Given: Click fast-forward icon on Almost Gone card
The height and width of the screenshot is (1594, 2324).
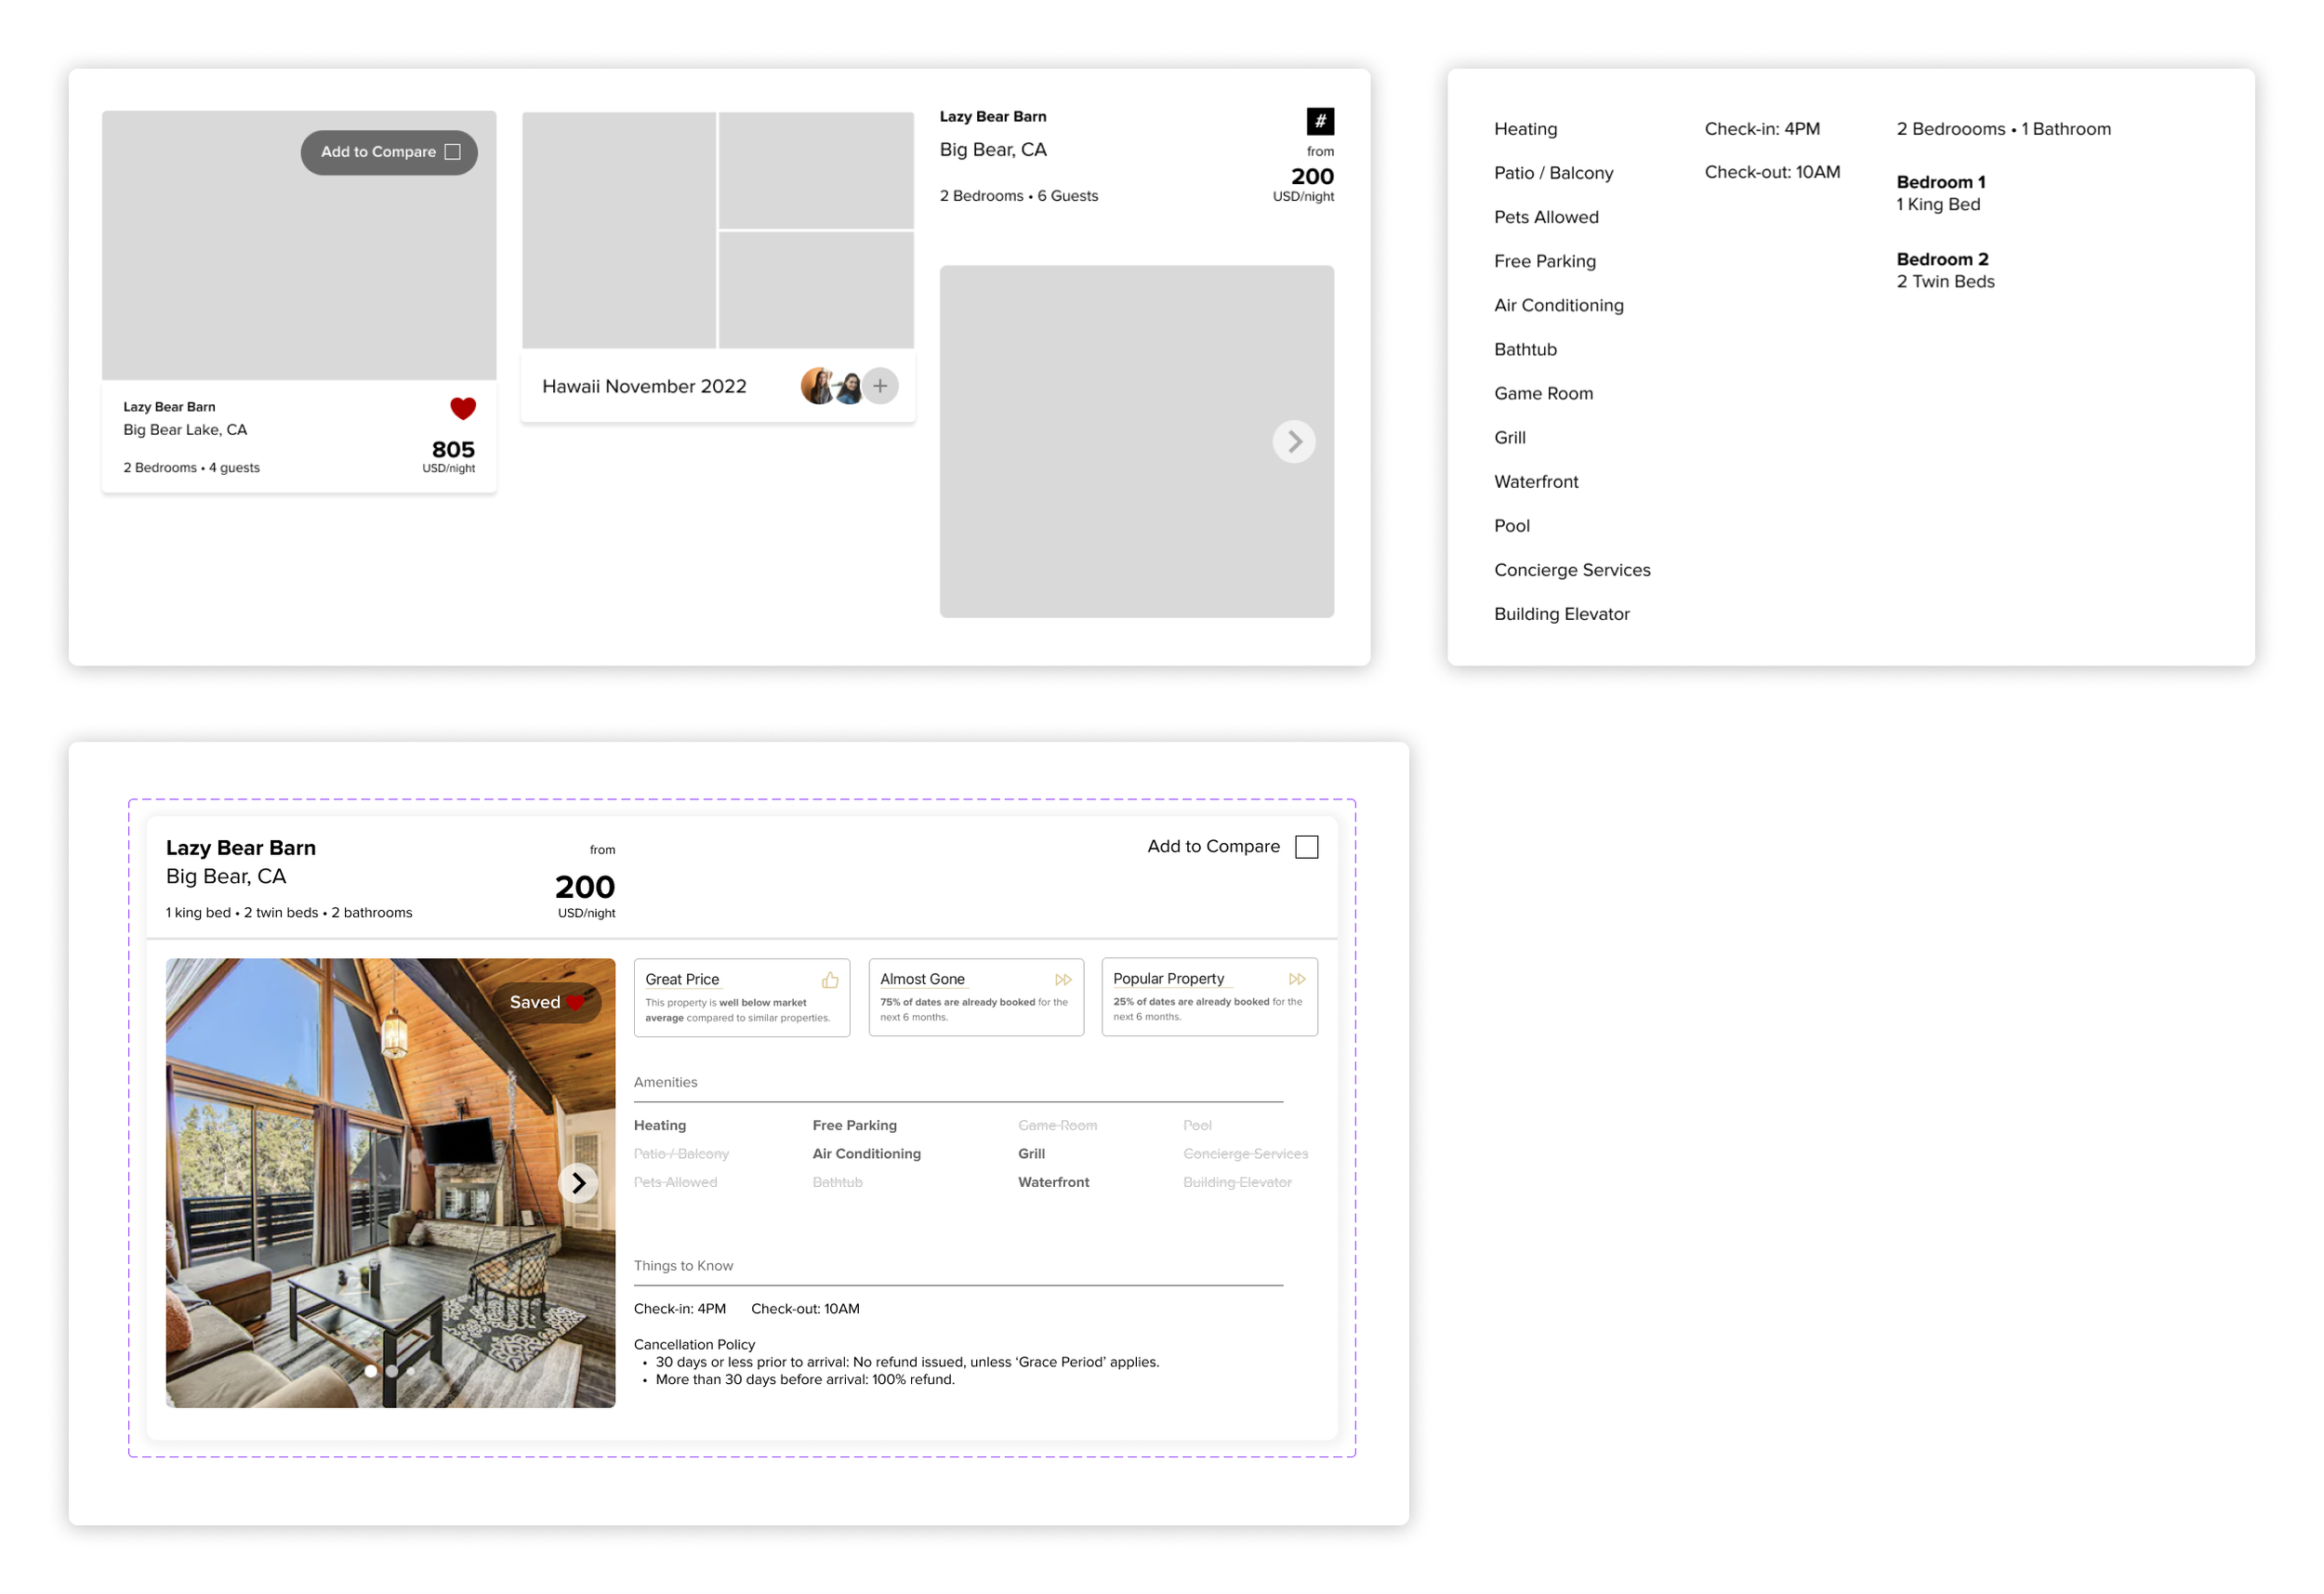Looking at the screenshot, I should (1063, 980).
